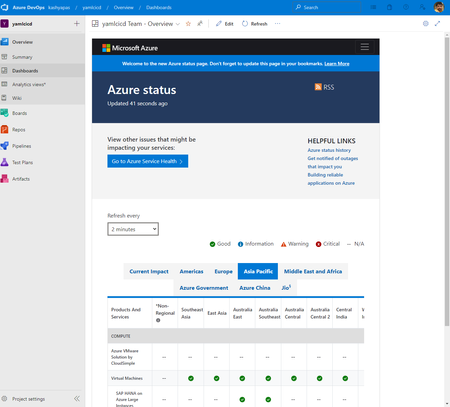Open the Marketplace shopping bag icon
This screenshot has width=450, height=407.
(x=389, y=7)
